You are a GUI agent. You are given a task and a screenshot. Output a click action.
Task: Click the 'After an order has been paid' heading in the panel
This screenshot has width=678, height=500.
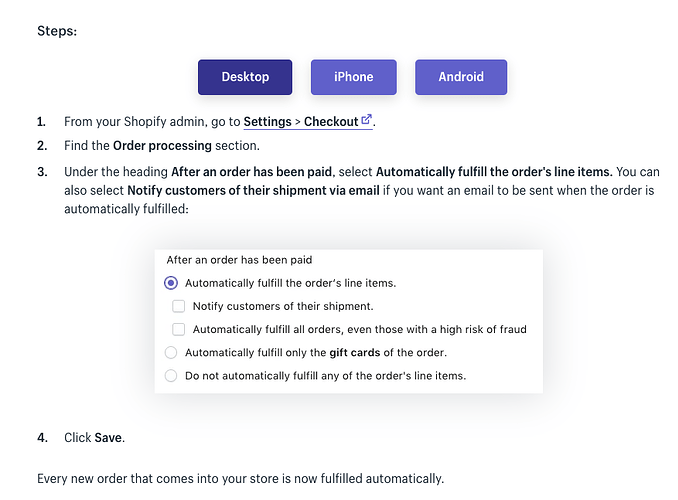coord(239,260)
